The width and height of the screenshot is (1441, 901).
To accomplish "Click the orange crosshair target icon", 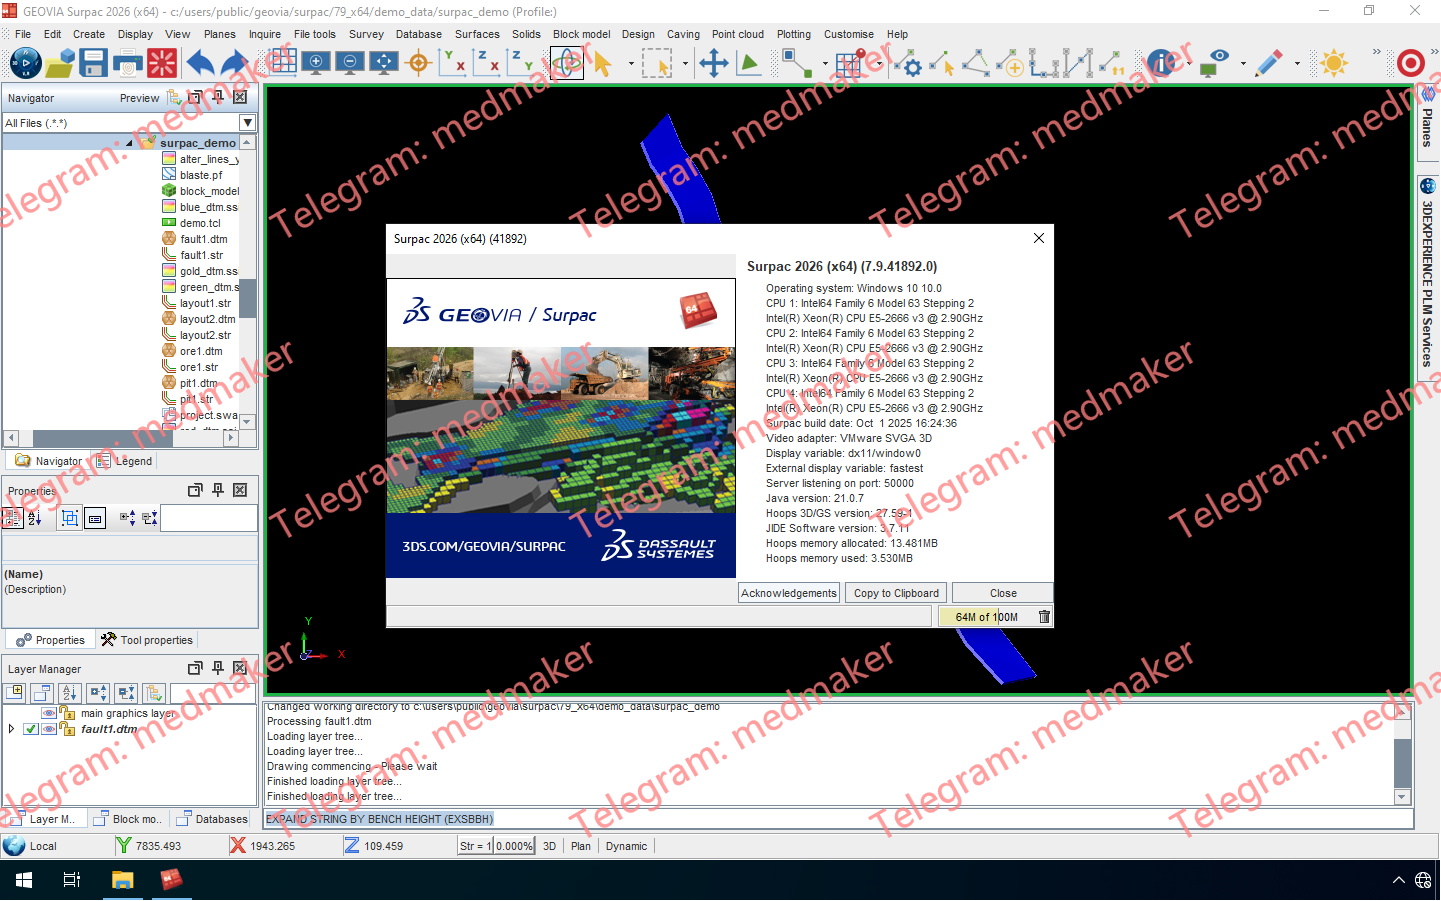I will tap(419, 63).
